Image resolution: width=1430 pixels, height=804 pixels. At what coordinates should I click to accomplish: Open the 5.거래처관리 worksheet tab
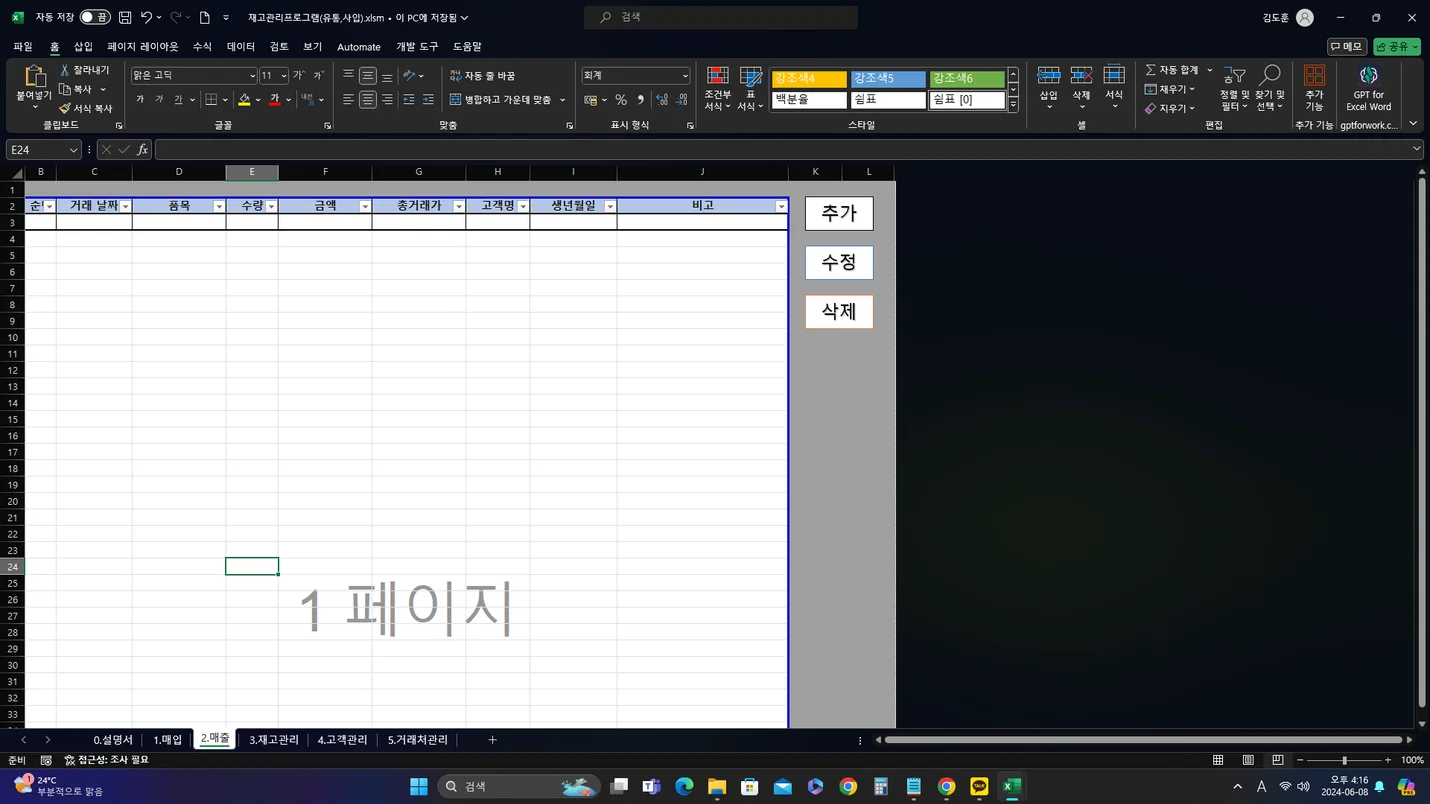418,740
